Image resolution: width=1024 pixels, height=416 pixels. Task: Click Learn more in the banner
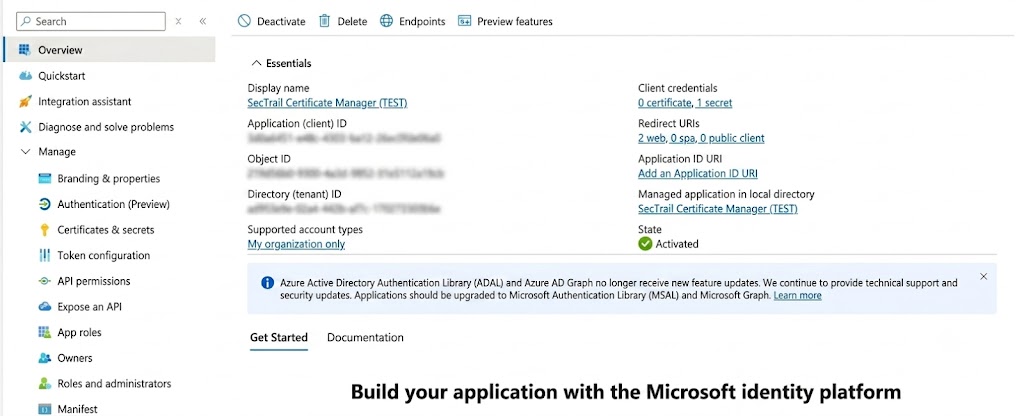pos(797,295)
